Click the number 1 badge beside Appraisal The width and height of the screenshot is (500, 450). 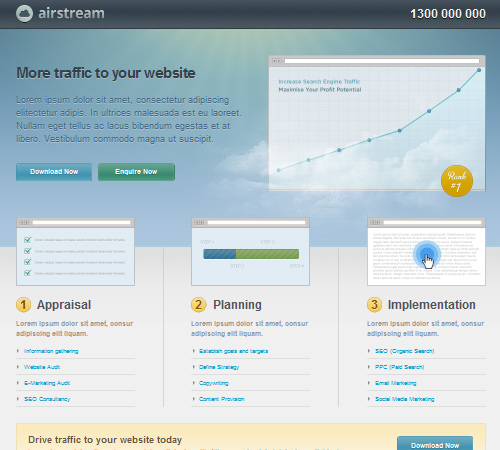pos(23,305)
